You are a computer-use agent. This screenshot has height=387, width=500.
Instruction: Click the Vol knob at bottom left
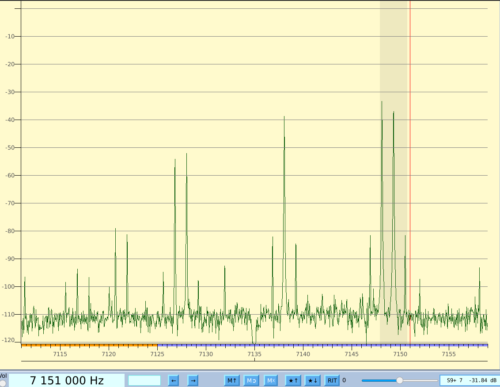pyautogui.click(x=3, y=384)
